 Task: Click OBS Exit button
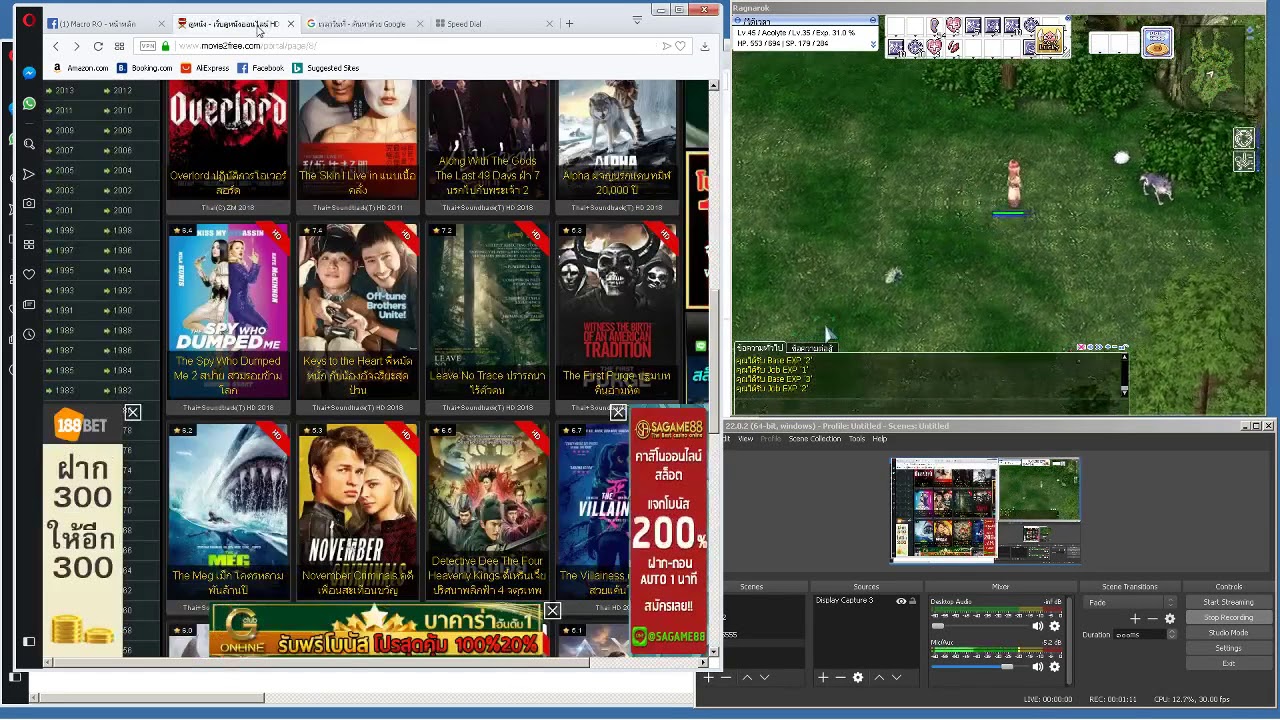pos(1228,663)
